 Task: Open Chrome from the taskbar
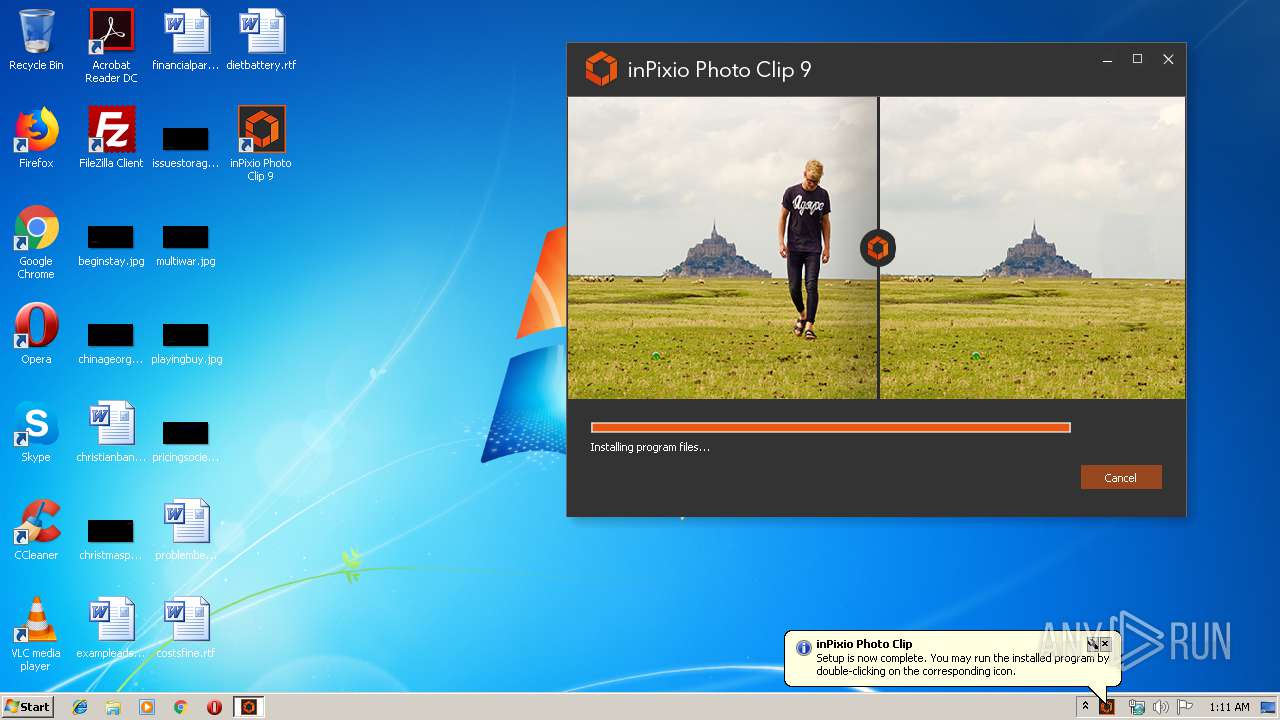[x=180, y=707]
